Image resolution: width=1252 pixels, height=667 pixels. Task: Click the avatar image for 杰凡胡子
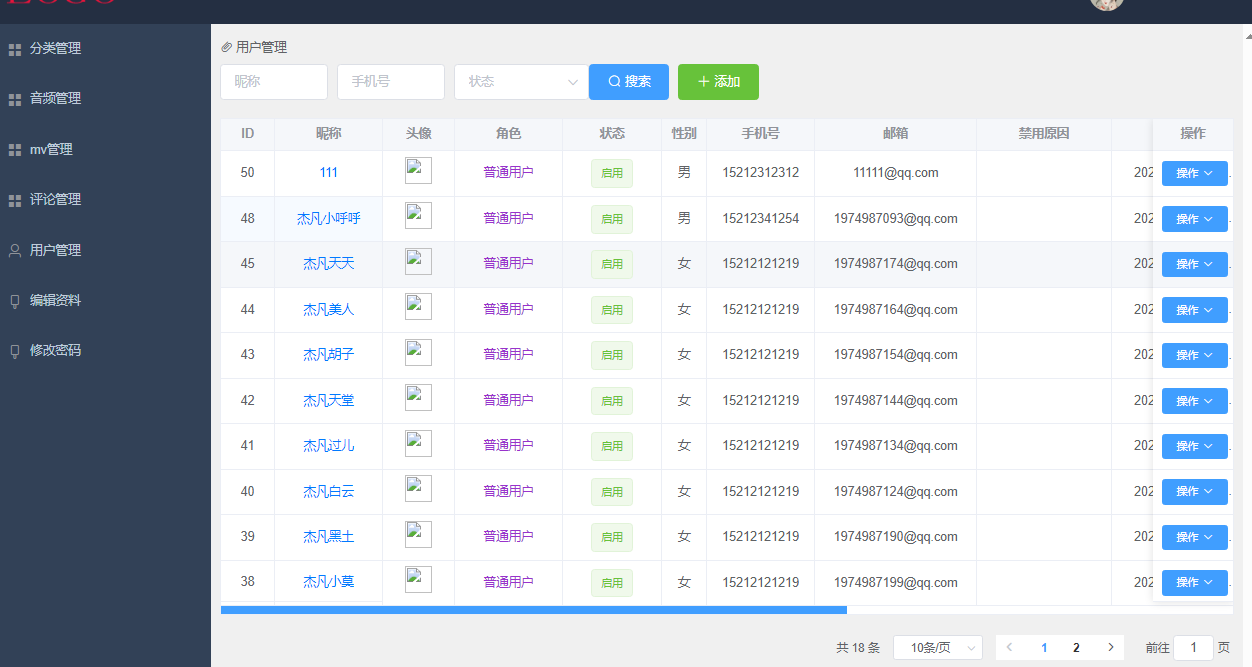click(418, 353)
